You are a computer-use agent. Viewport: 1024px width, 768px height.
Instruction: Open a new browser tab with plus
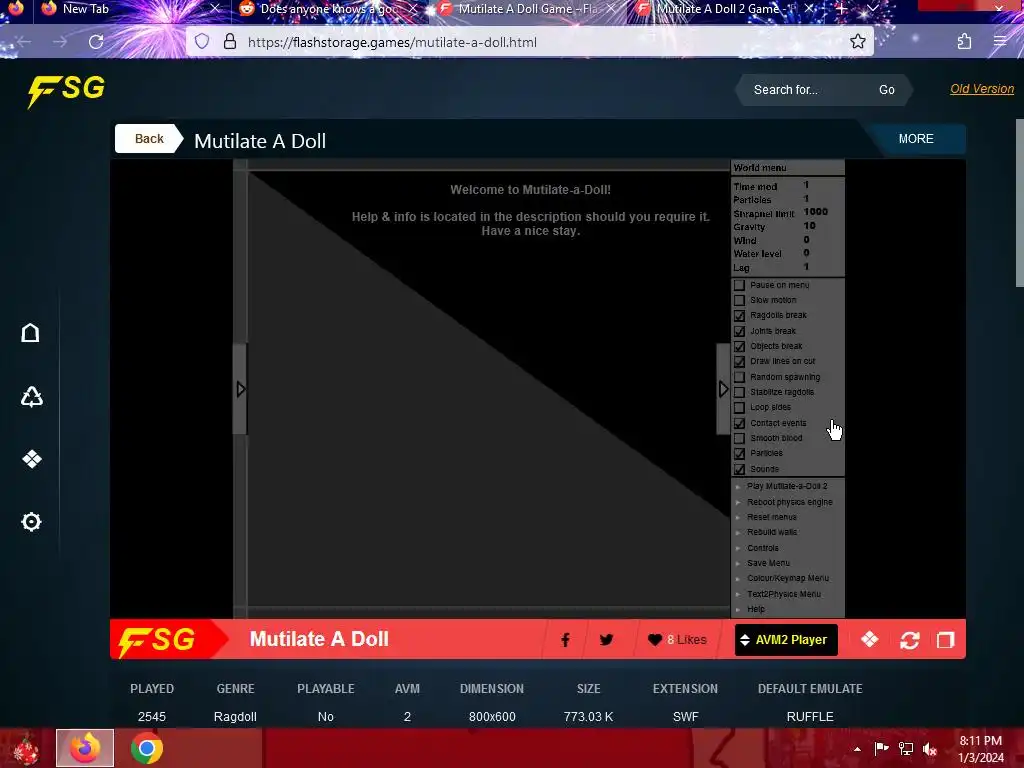(x=841, y=9)
